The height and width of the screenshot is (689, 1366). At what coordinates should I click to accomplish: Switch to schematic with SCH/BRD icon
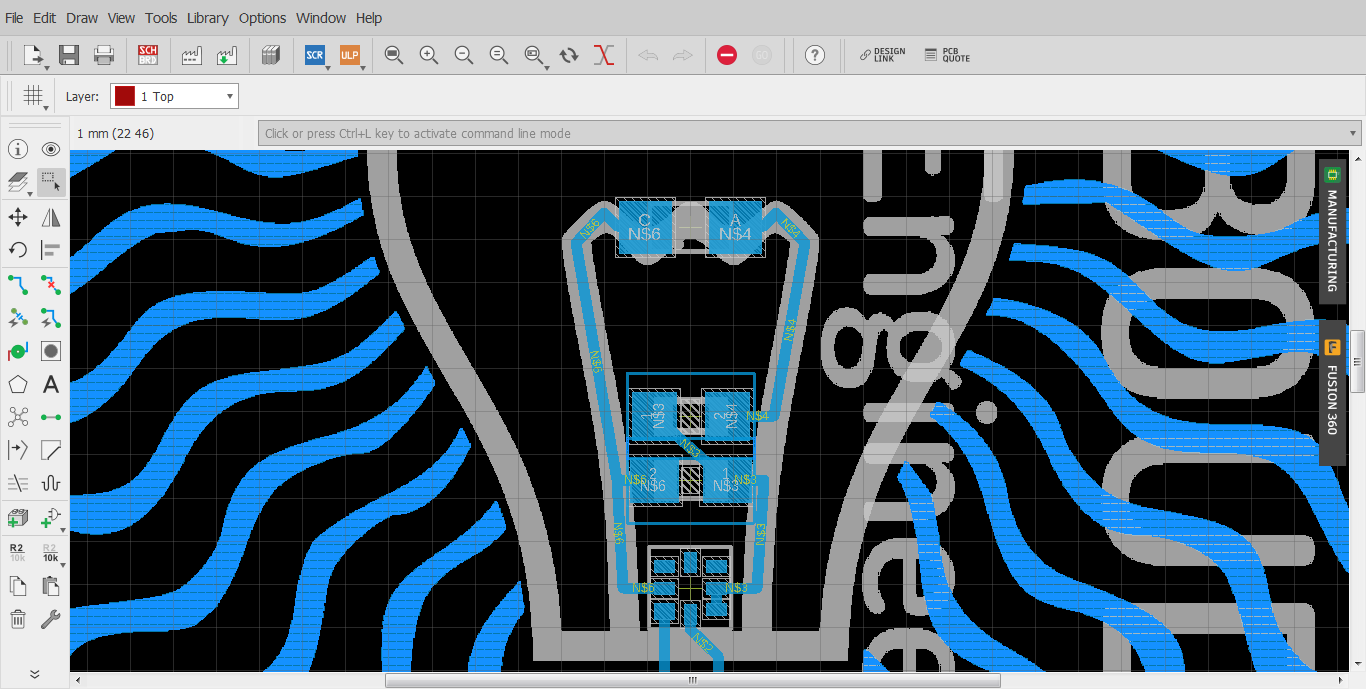[x=148, y=55]
